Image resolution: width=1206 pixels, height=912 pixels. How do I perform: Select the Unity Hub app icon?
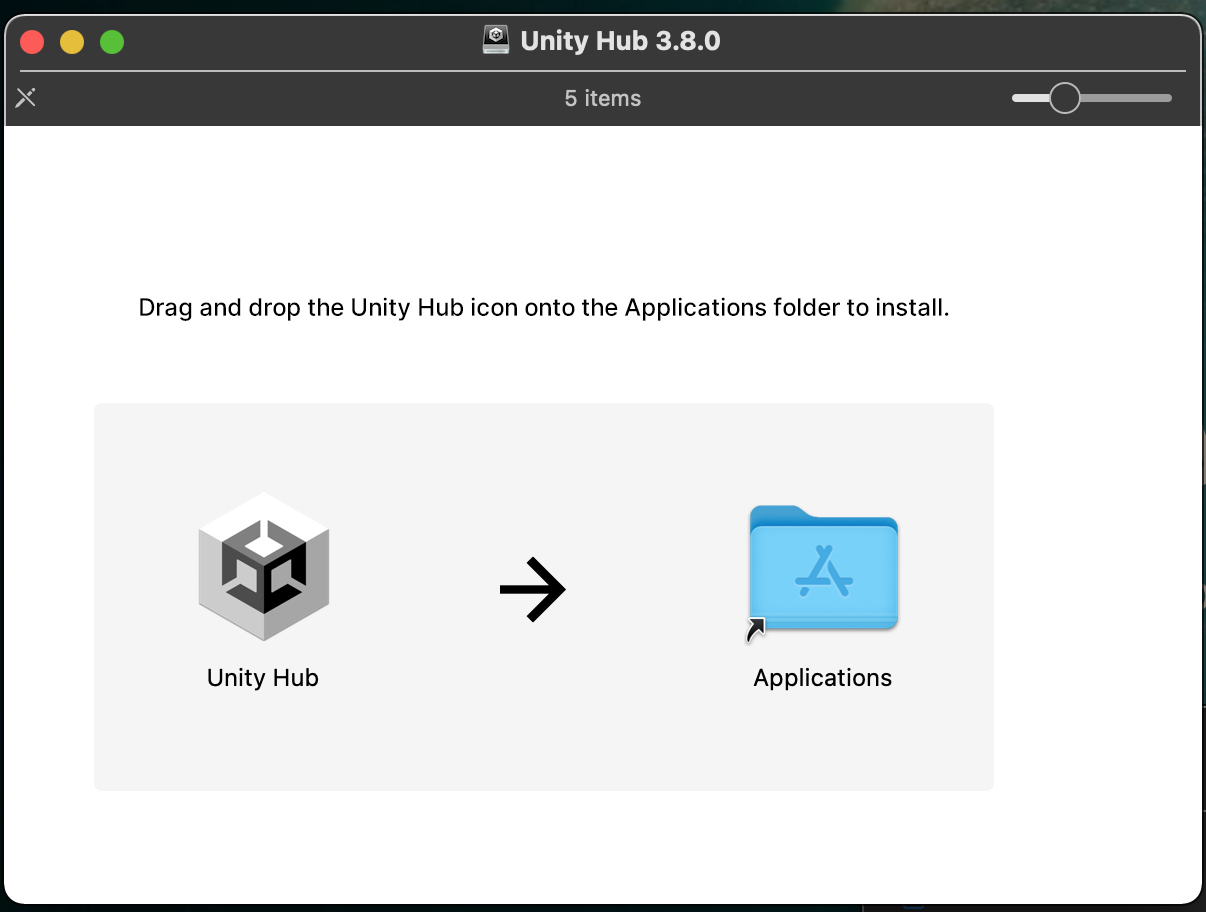pos(263,566)
